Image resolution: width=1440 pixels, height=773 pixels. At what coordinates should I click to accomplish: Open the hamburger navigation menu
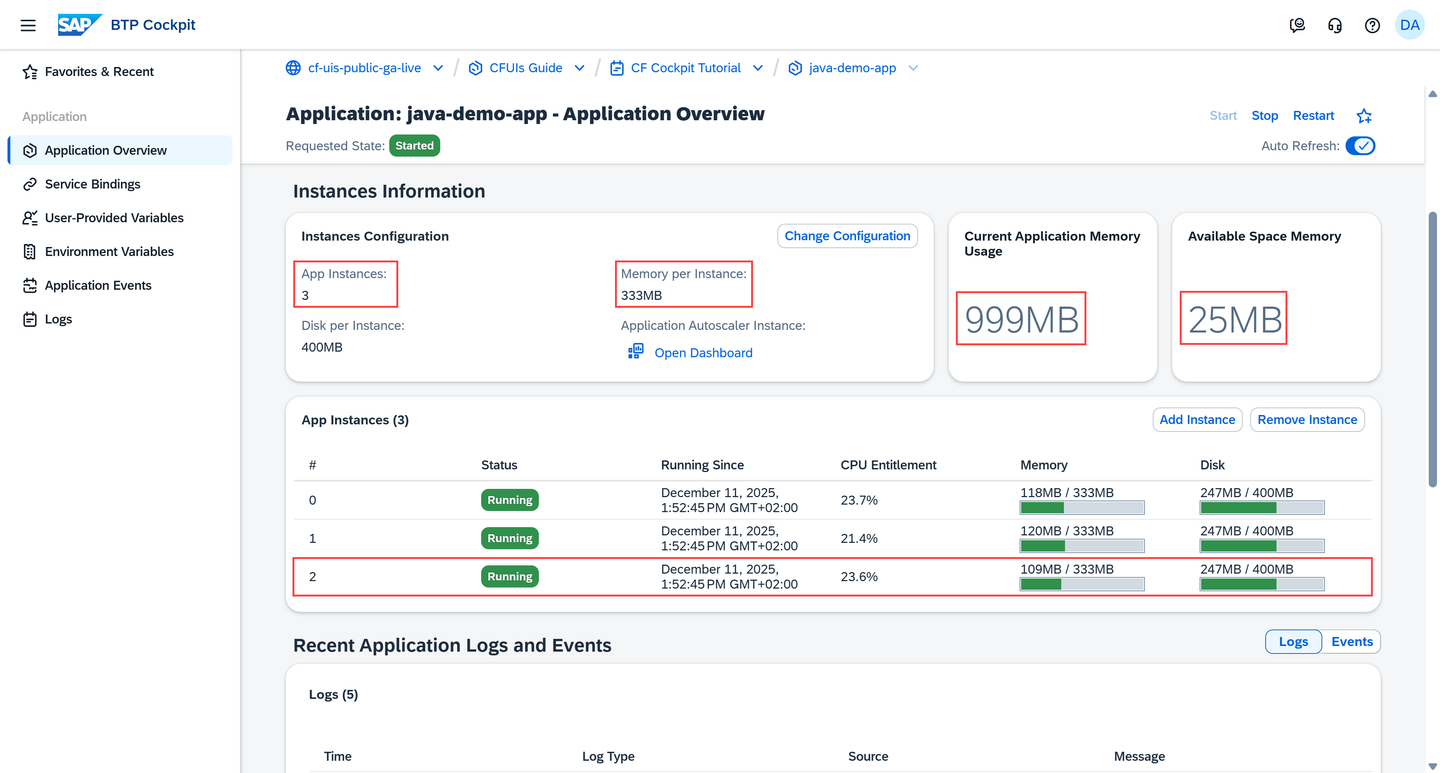click(28, 25)
